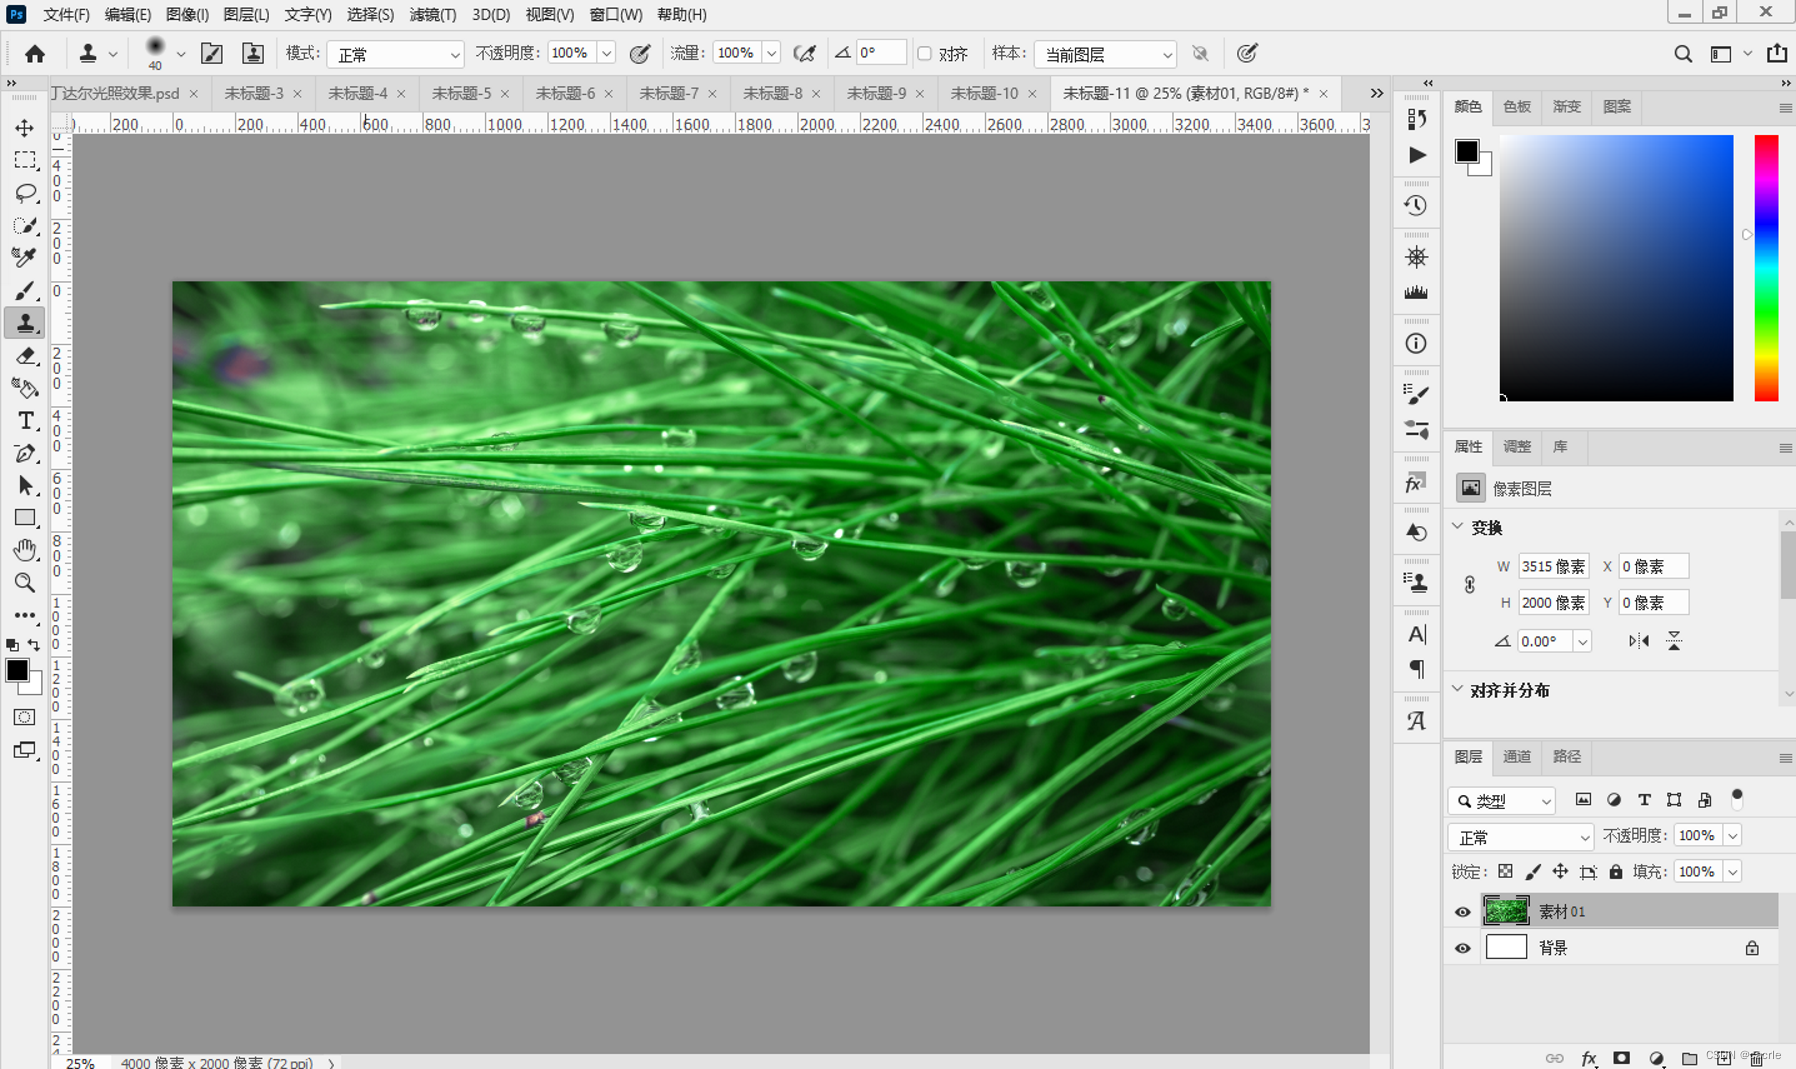Select the Clone Stamp tool
Viewport: 1796px width, 1069px height.
coord(25,322)
